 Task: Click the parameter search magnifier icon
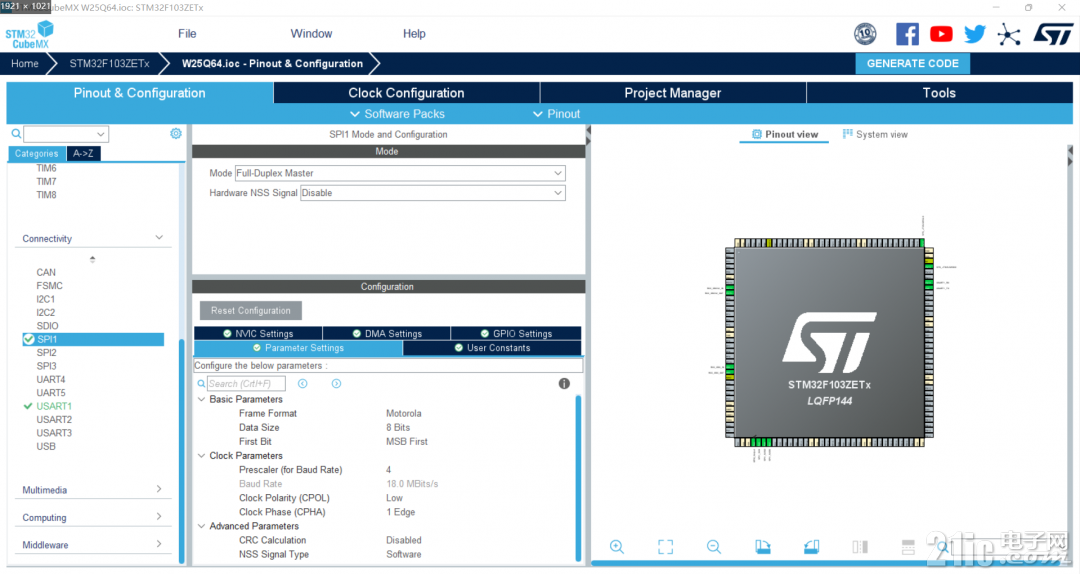(201, 384)
